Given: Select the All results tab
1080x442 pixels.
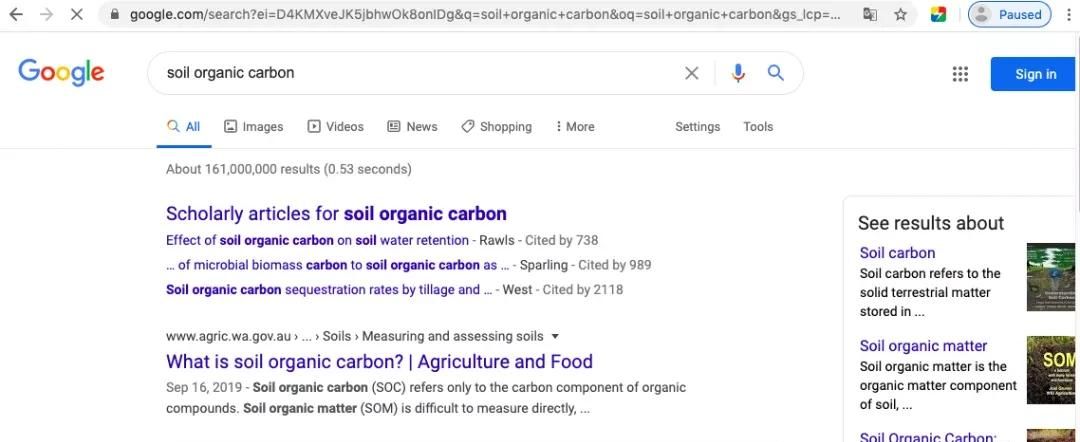Looking at the screenshot, I should 184,127.
